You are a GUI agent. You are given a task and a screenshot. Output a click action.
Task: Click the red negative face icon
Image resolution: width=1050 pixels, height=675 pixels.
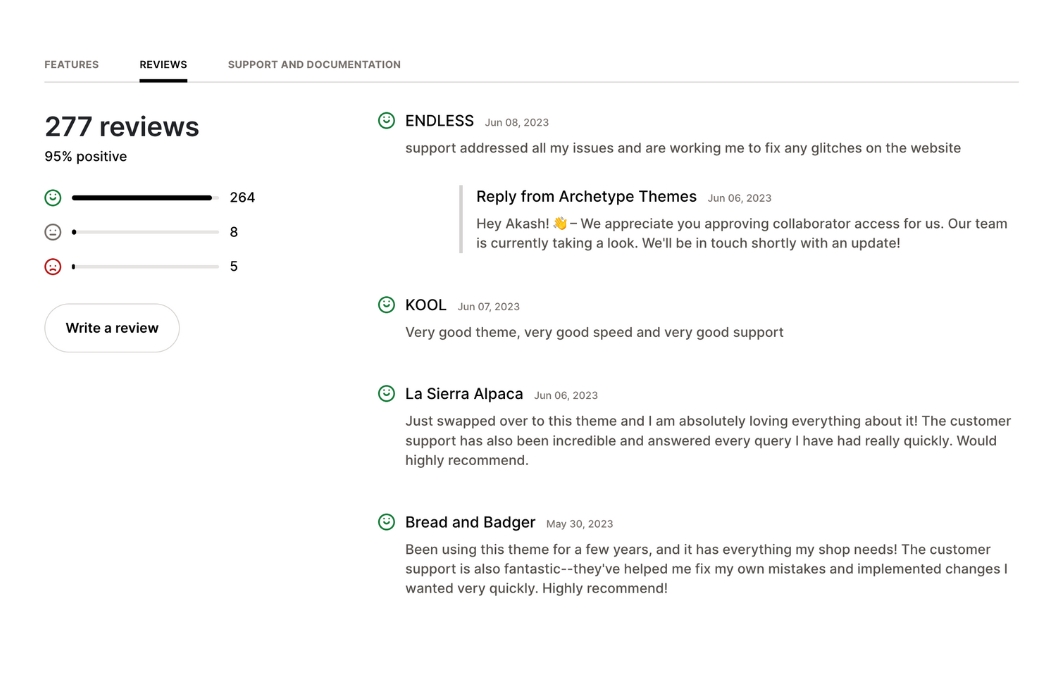(53, 266)
